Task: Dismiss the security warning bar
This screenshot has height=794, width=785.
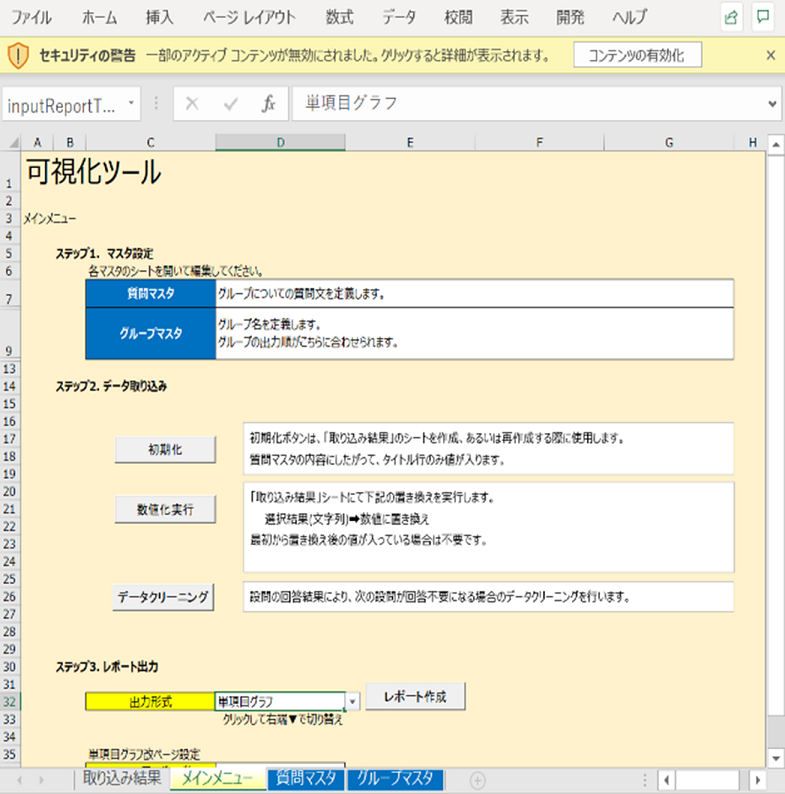Action: click(770, 55)
